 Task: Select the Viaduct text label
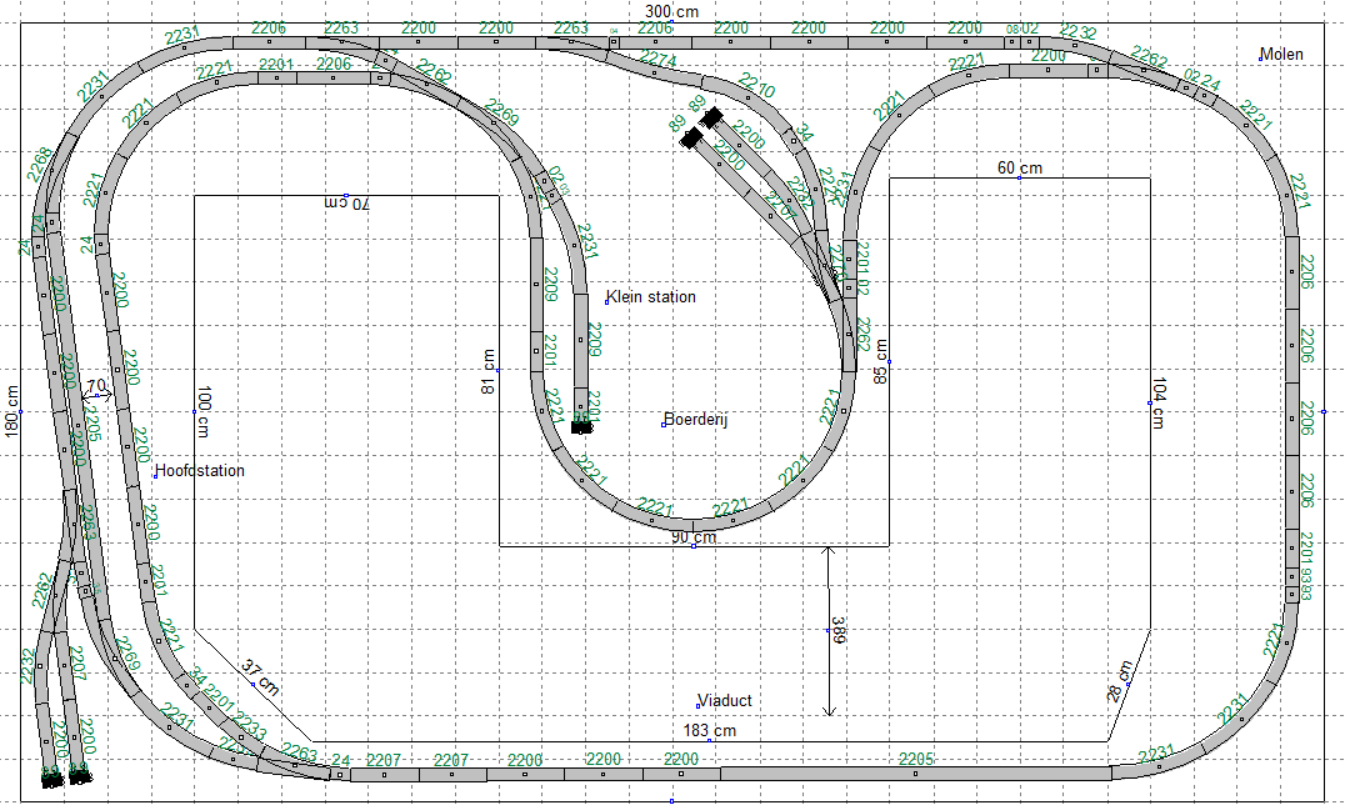pos(725,701)
